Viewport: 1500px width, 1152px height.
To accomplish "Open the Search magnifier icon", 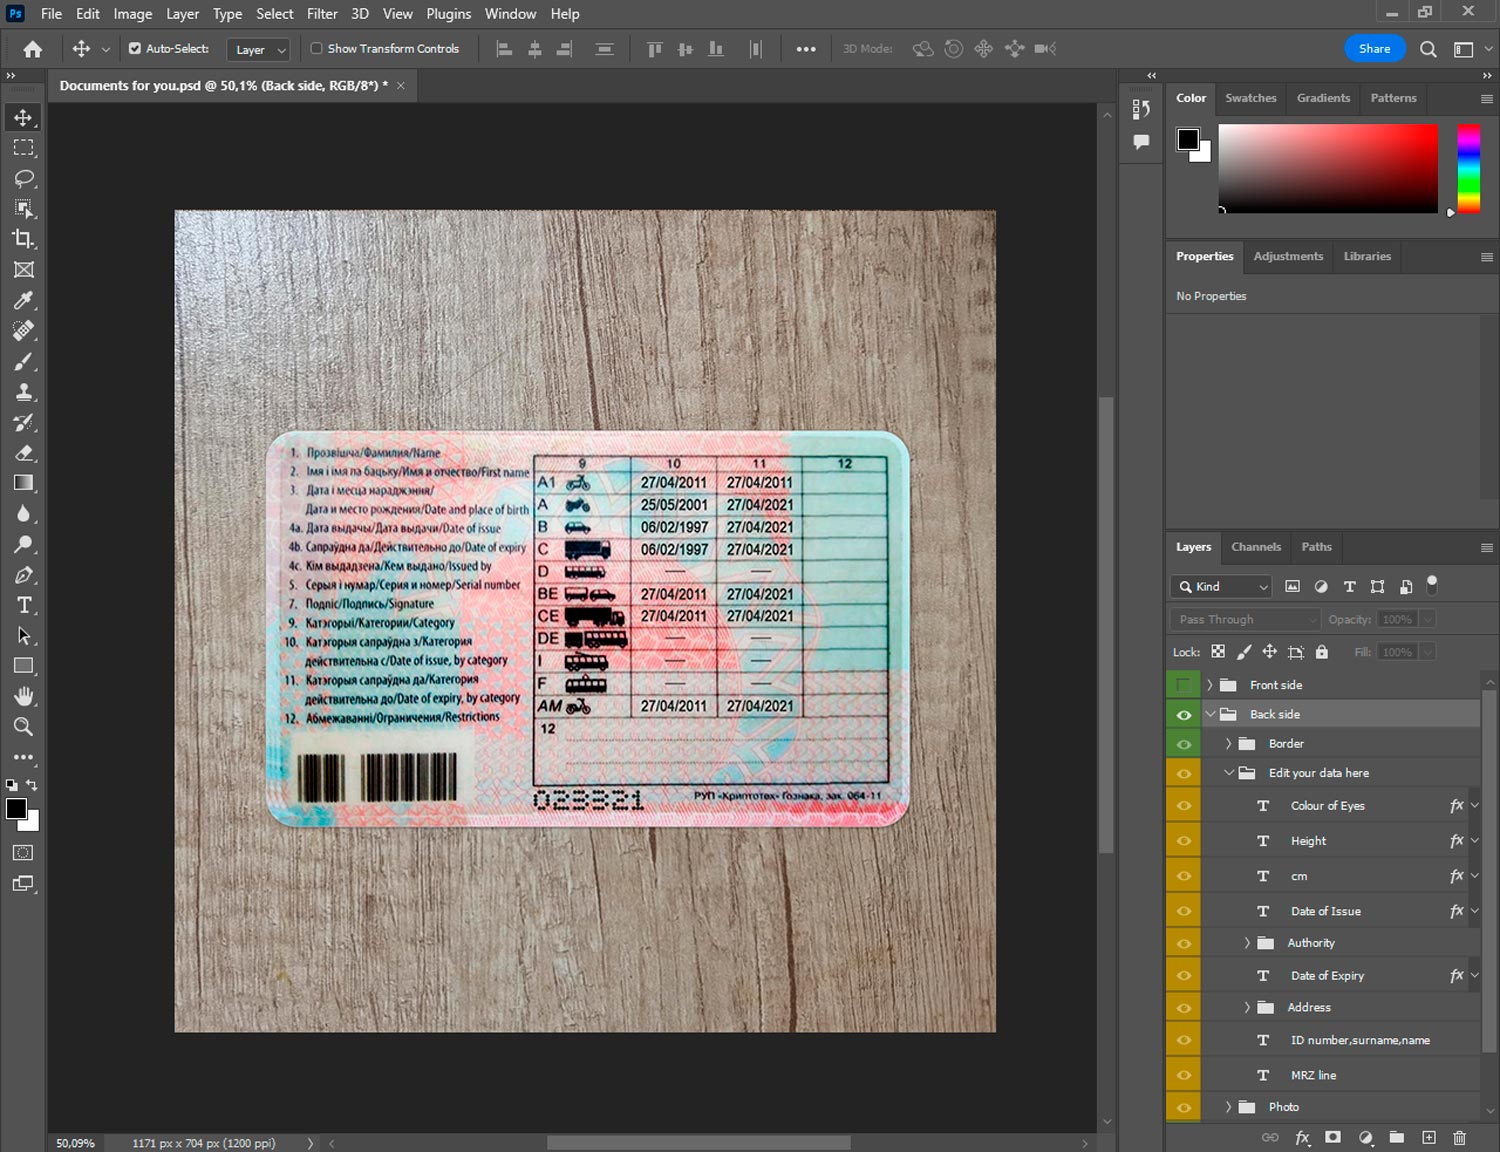I will 1428,49.
